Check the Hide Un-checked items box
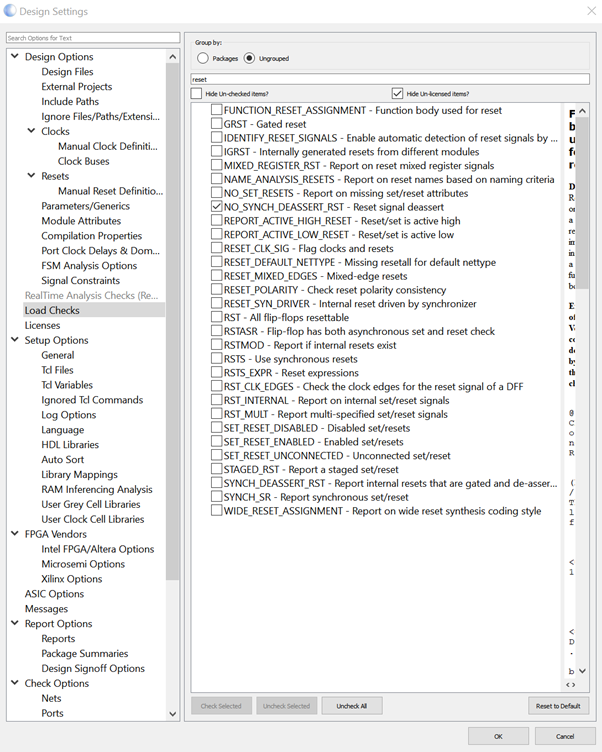 coord(196,94)
